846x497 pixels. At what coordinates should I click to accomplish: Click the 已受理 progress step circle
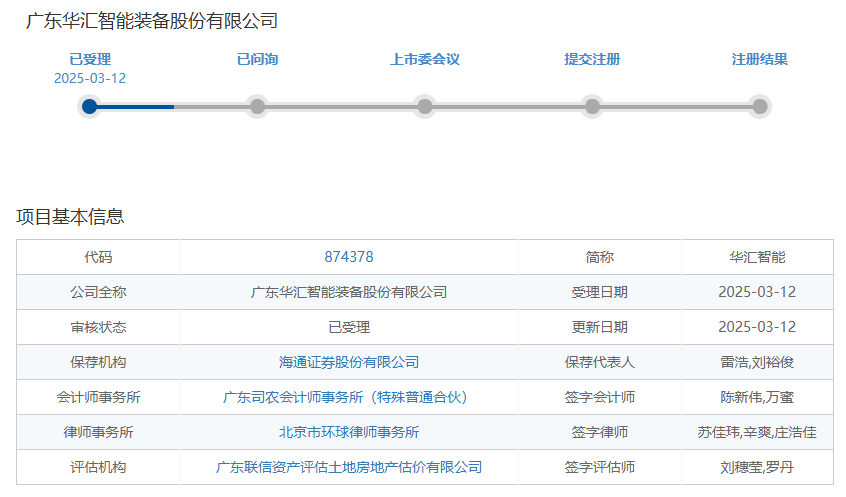point(90,106)
